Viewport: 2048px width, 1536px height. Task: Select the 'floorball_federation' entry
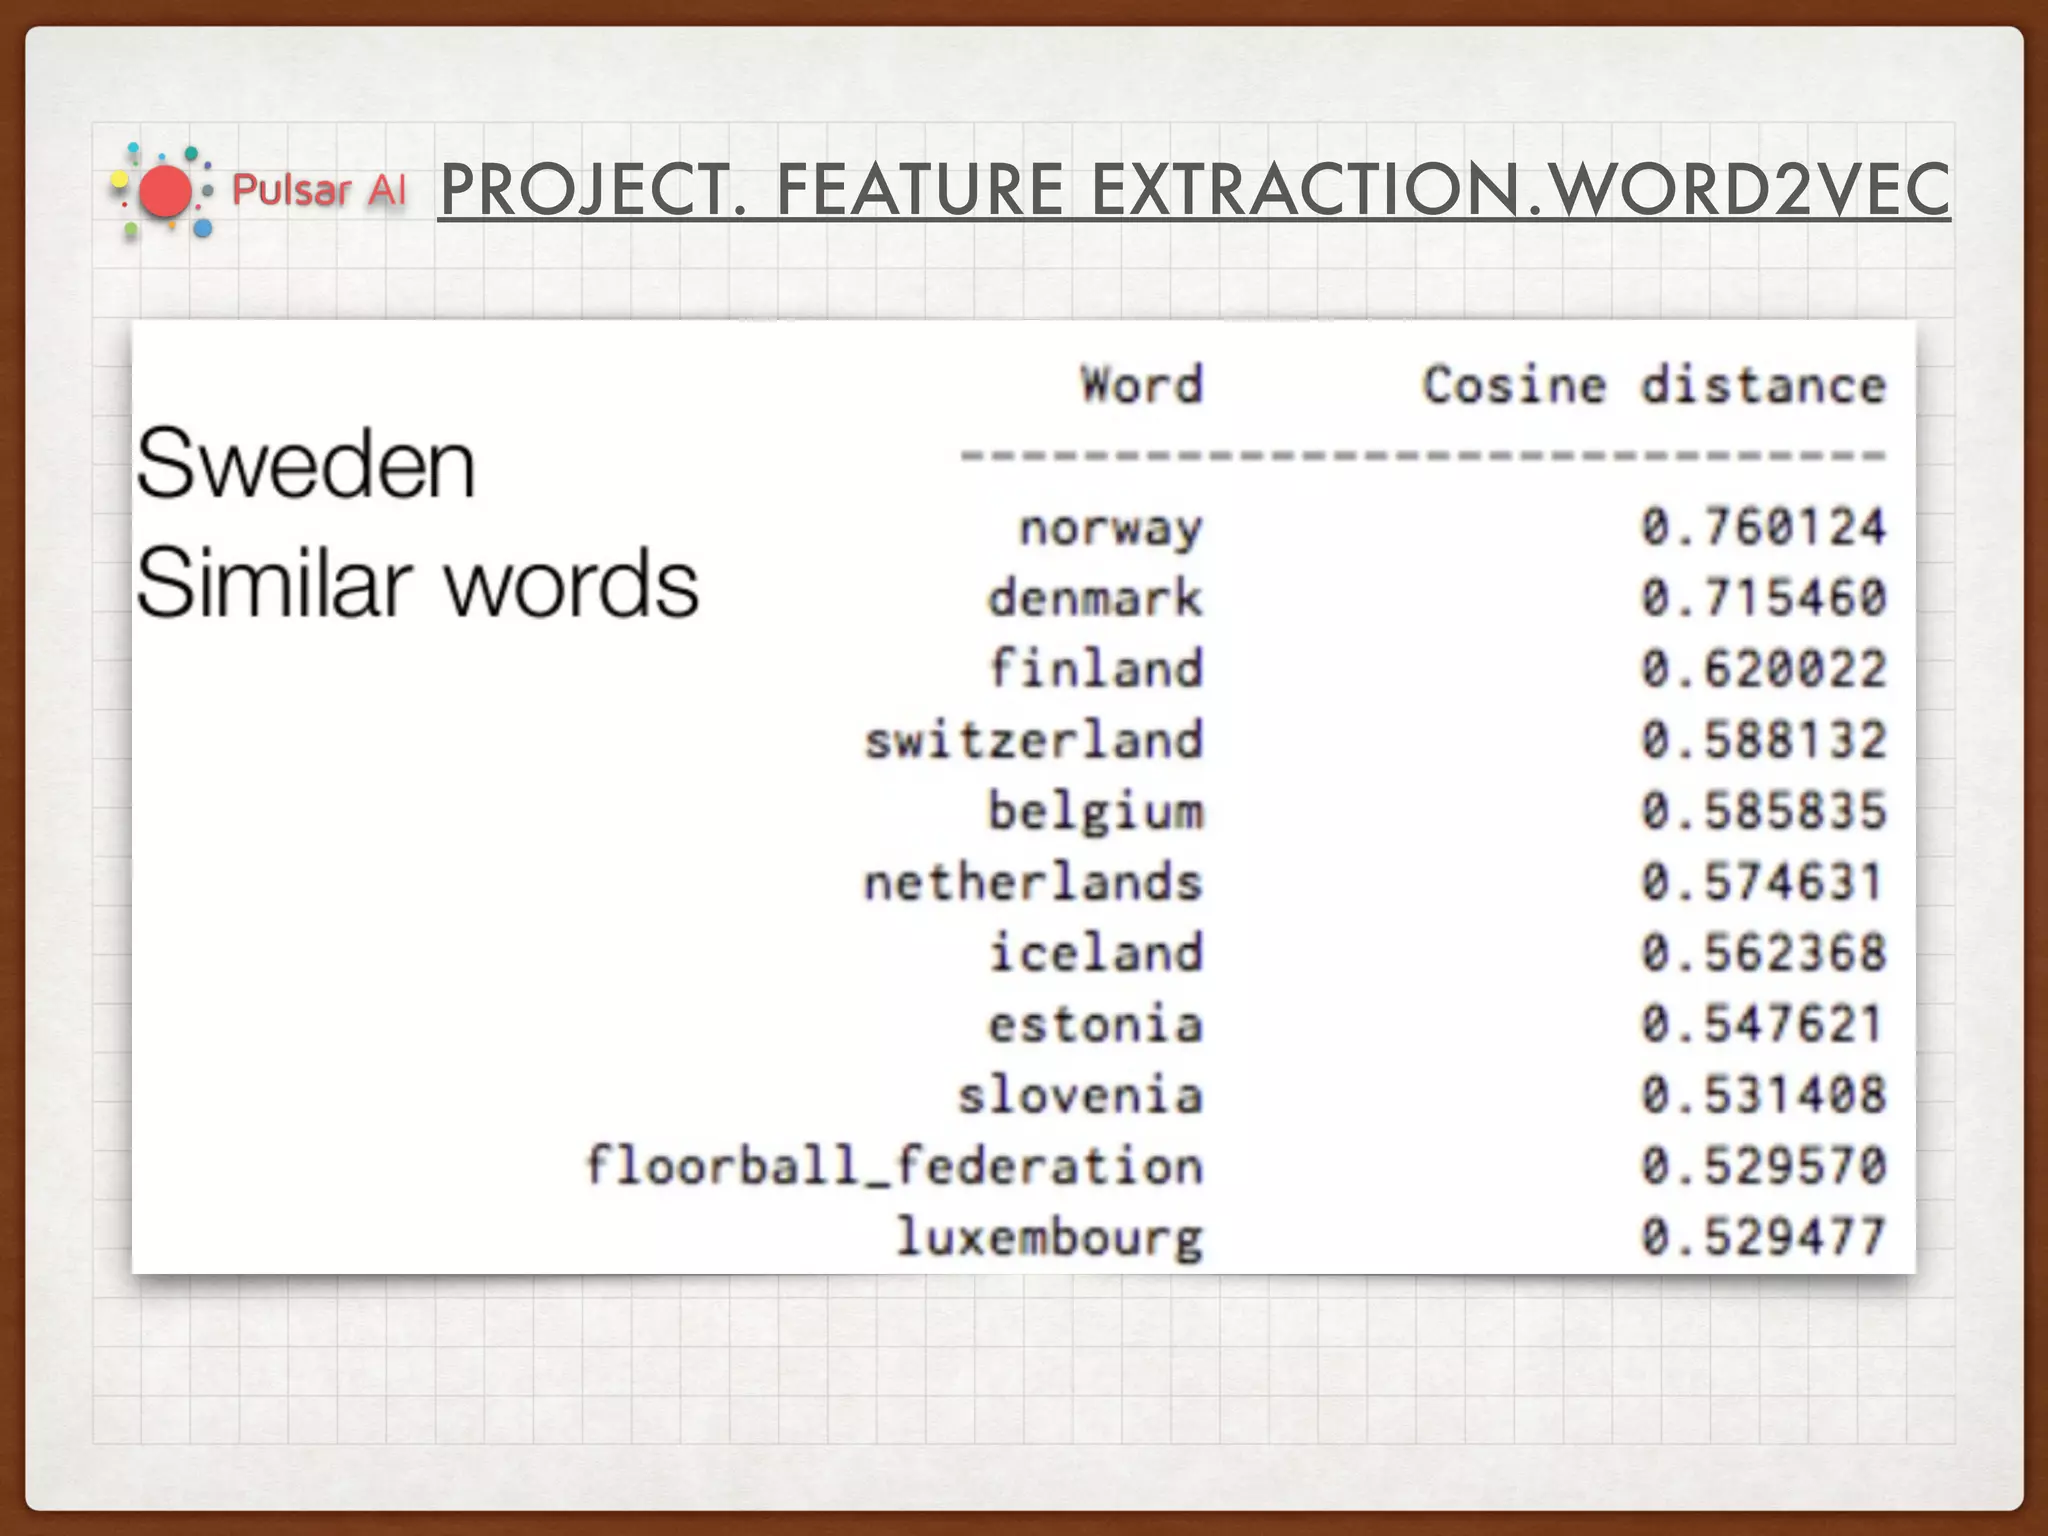(x=894, y=1166)
